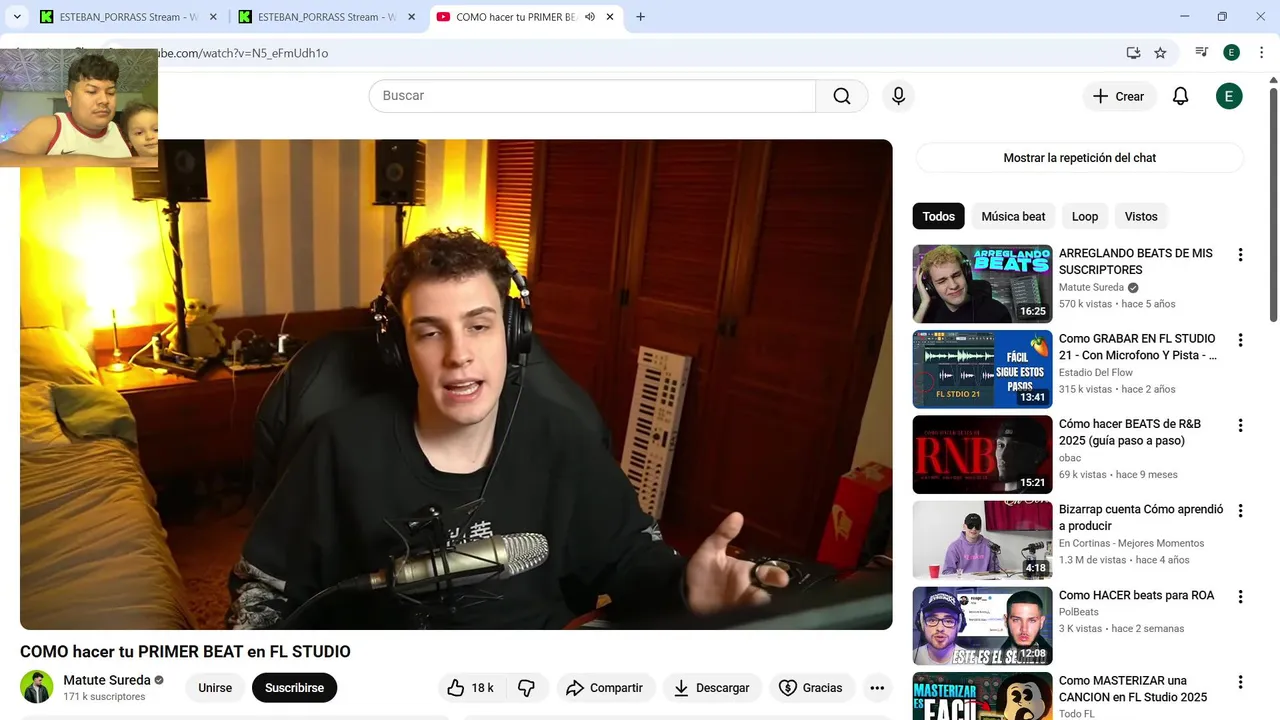The height and width of the screenshot is (720, 1280).
Task: Show the chat replay
Action: (1079, 158)
